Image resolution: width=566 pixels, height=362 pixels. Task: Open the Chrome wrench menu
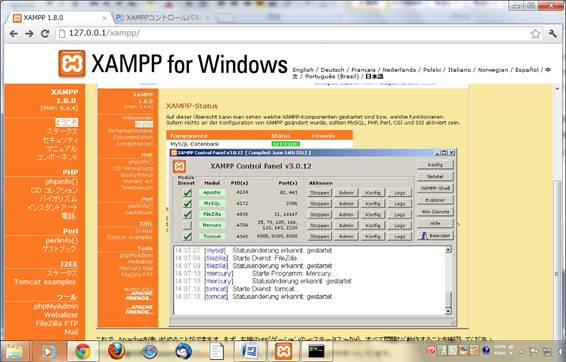pos(553,34)
